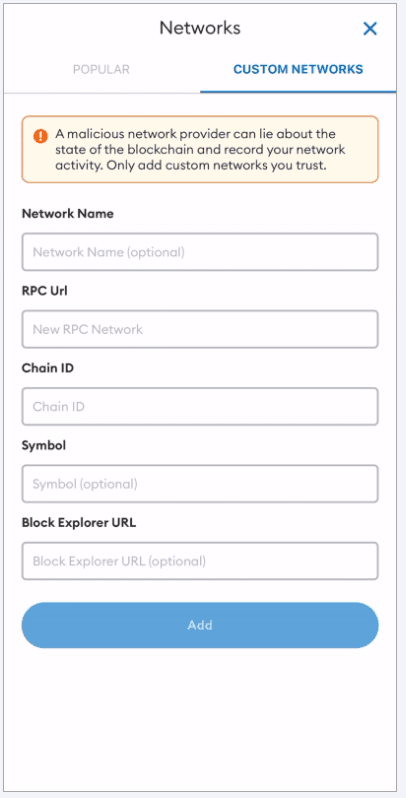Click the 'Chain ID' field label
The height and width of the screenshot is (798, 406).
[x=48, y=368]
